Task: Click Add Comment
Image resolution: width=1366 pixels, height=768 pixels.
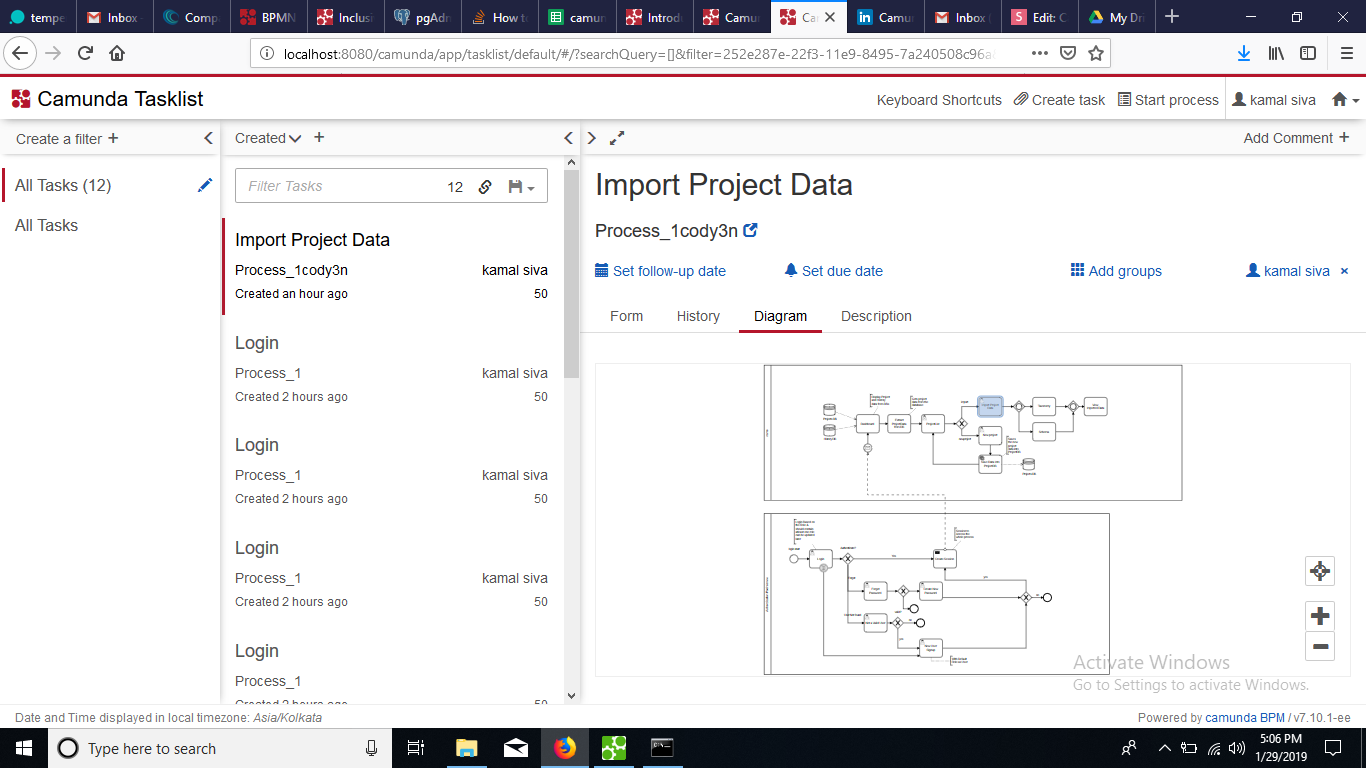Action: pos(1296,138)
